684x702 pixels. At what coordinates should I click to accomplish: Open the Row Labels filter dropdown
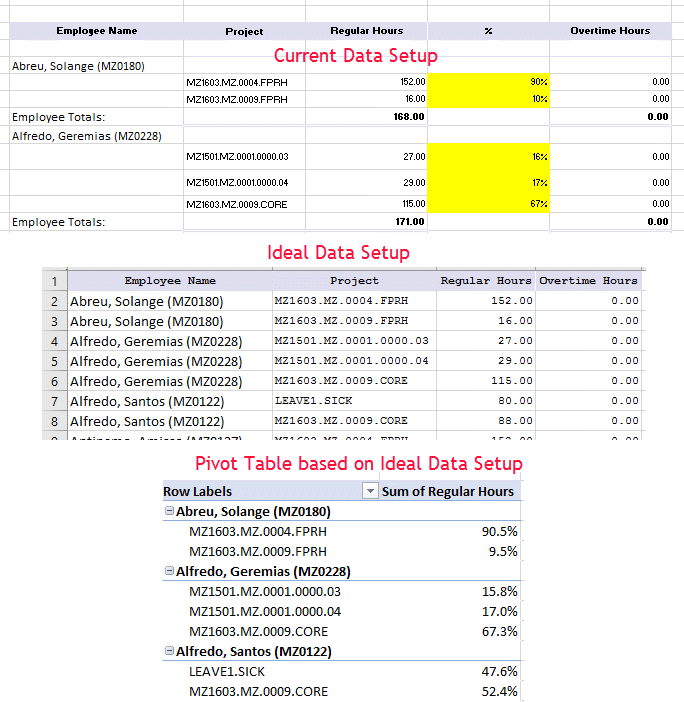(370, 491)
